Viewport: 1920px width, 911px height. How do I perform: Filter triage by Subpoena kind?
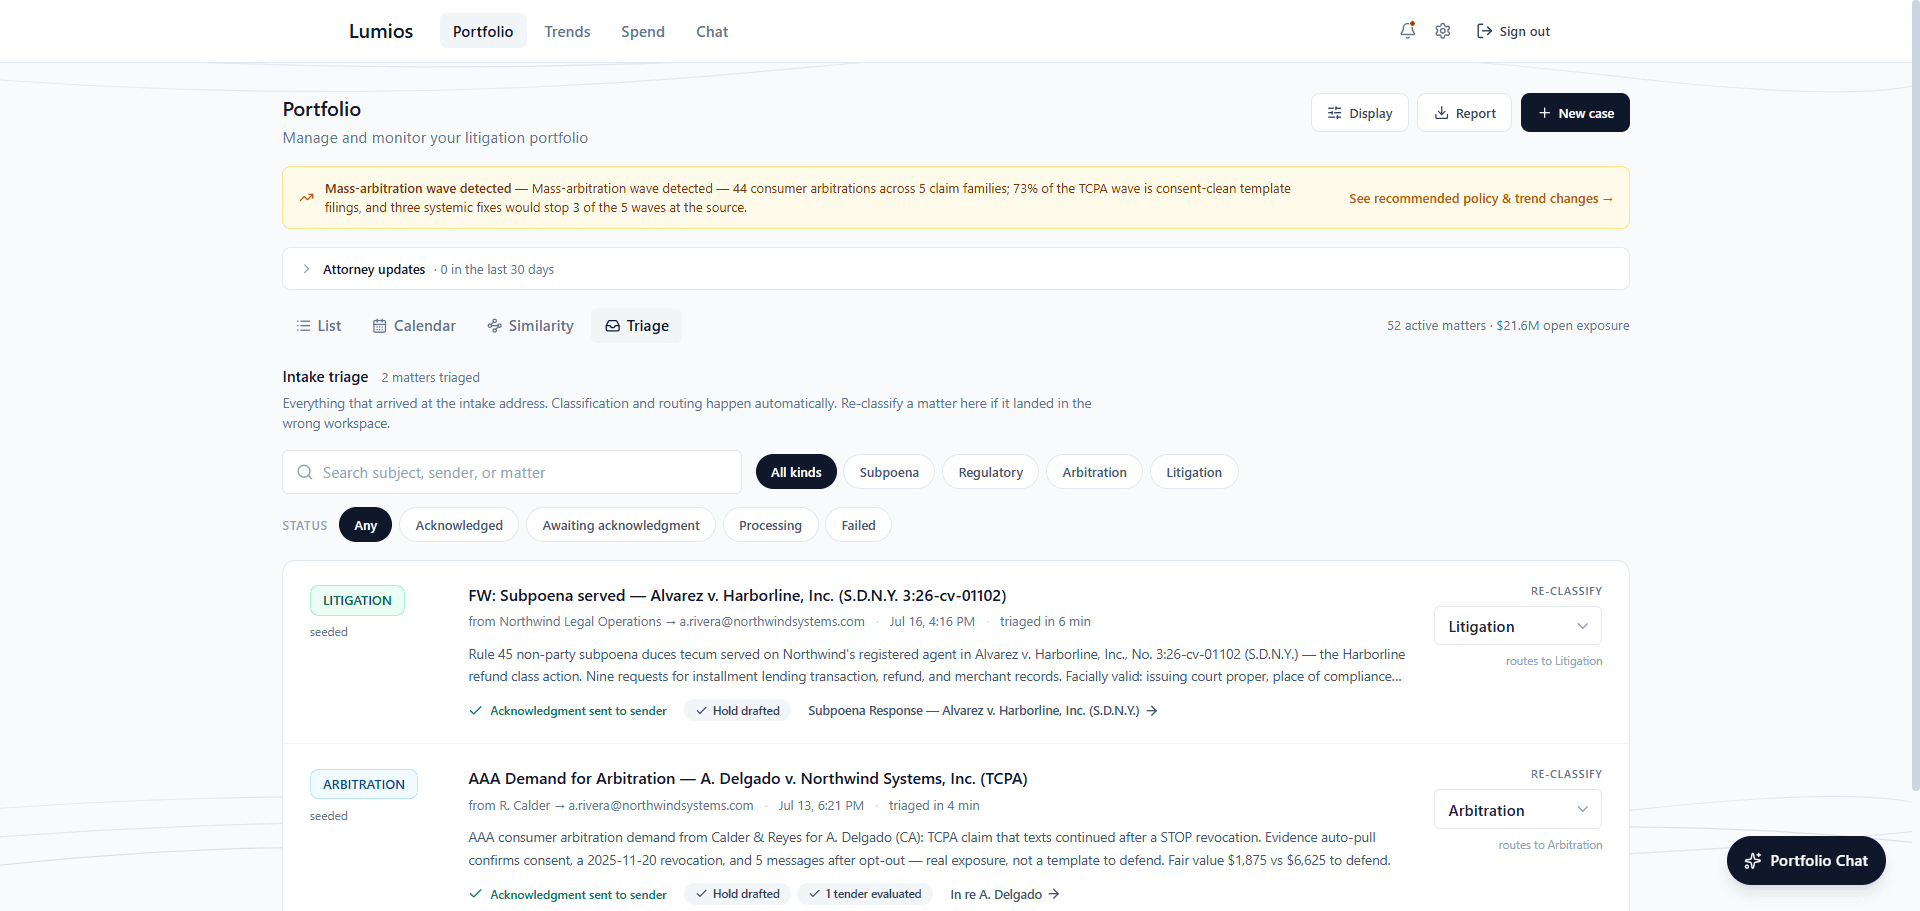889,472
